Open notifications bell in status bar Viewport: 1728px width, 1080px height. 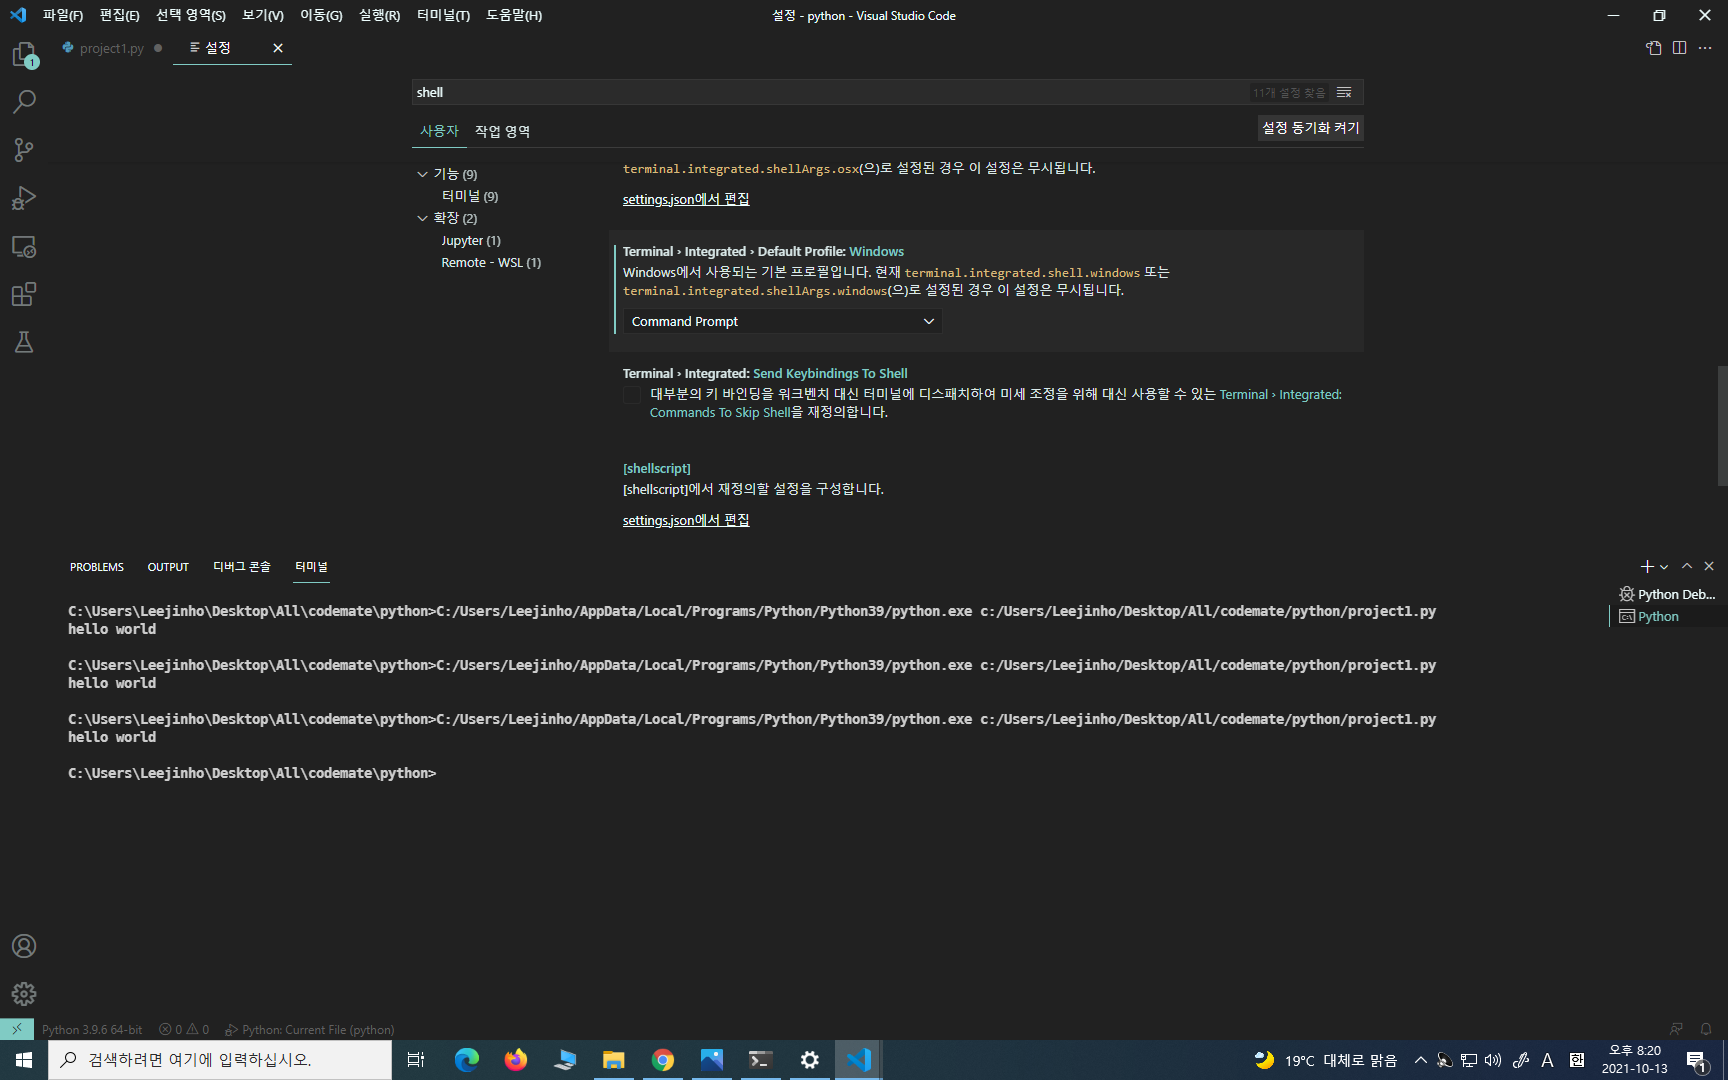(x=1706, y=1029)
